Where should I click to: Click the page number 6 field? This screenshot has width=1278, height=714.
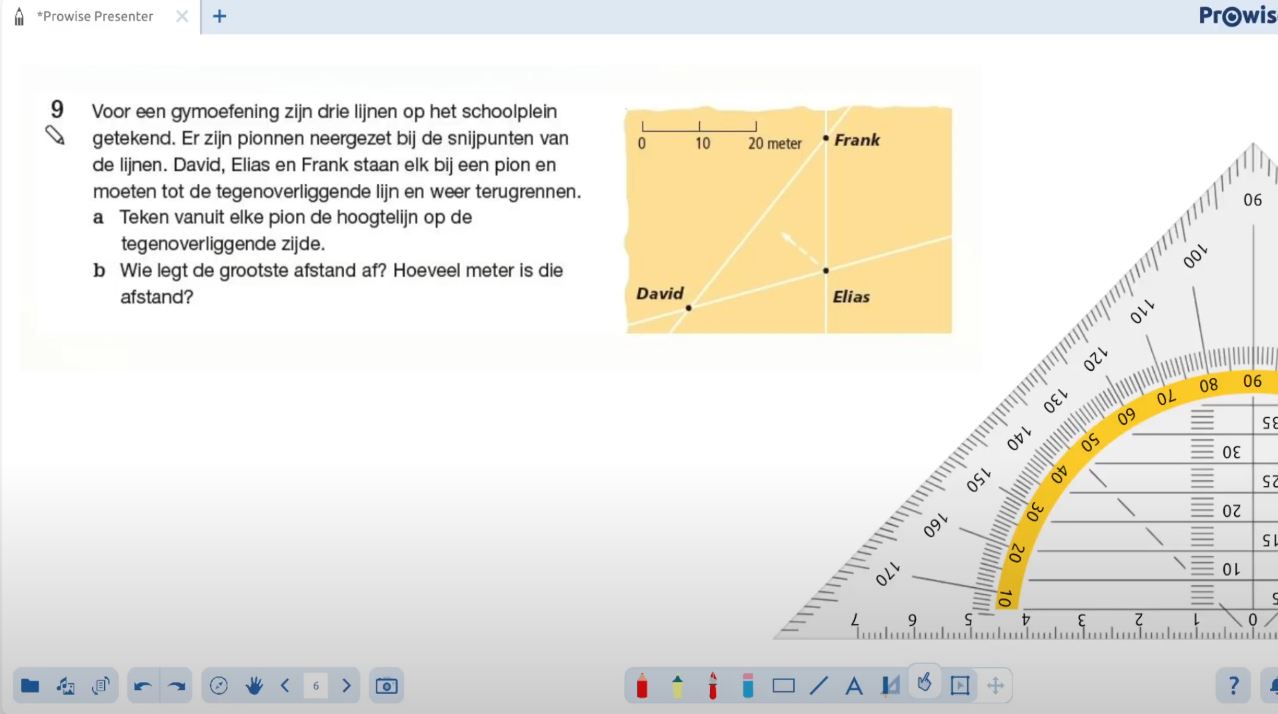(315, 685)
